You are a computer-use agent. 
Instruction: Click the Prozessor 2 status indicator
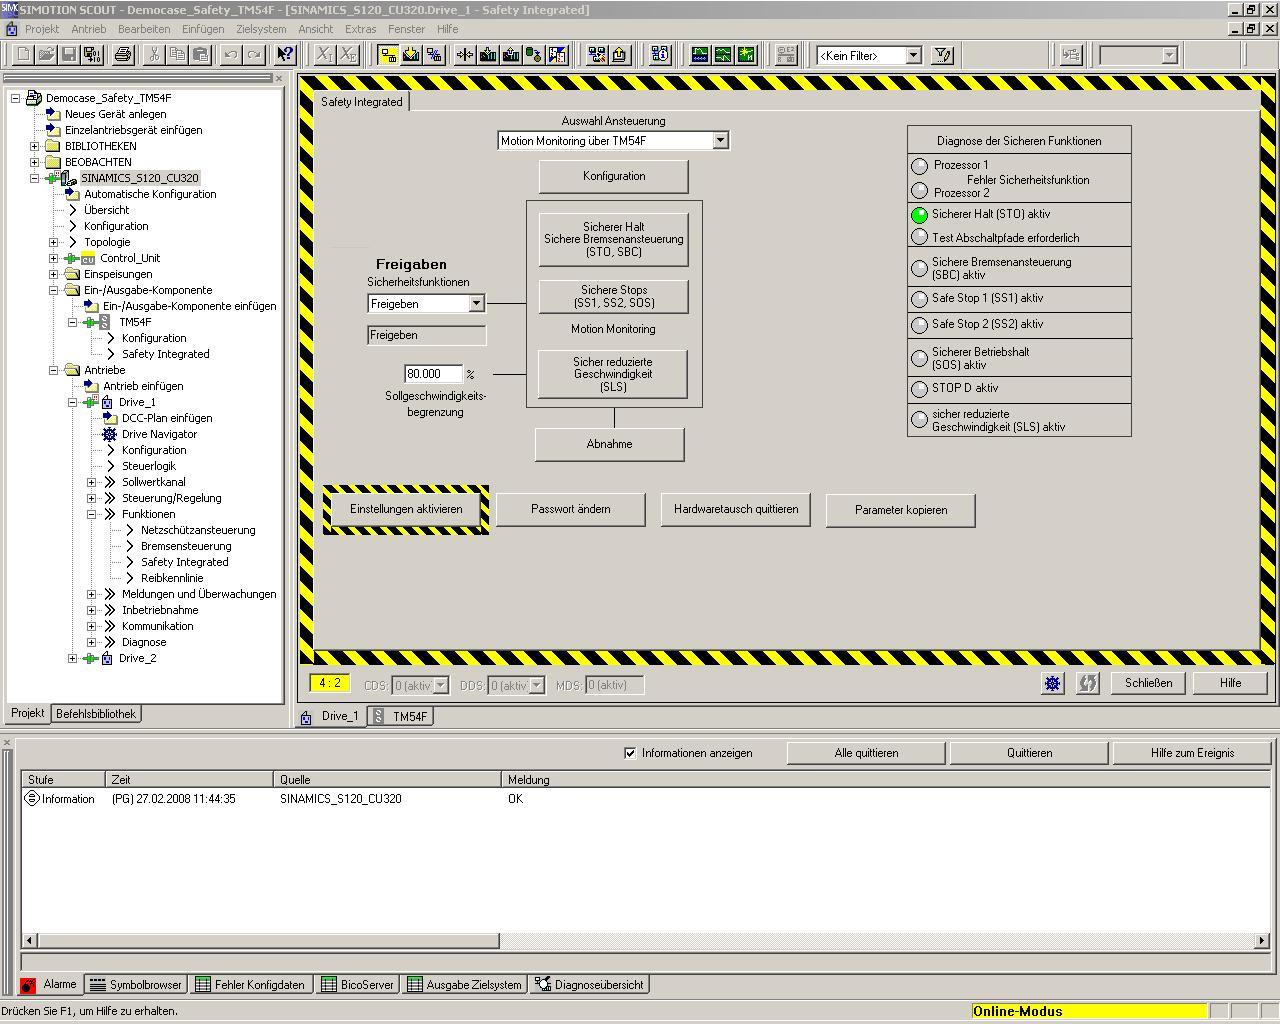coord(920,190)
